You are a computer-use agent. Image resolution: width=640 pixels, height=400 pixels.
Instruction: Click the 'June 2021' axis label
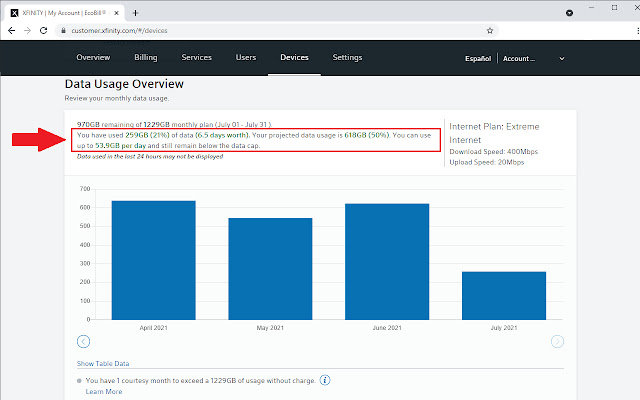coord(387,328)
